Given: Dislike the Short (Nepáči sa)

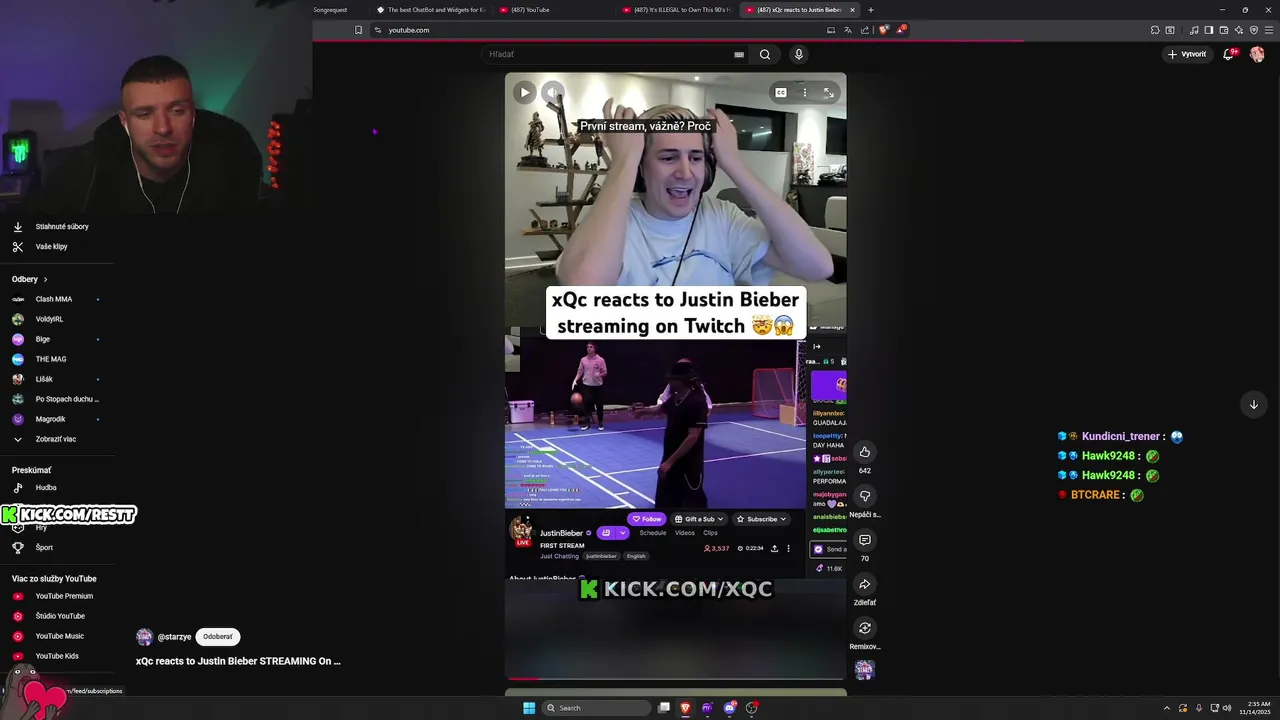Looking at the screenshot, I should click(865, 496).
